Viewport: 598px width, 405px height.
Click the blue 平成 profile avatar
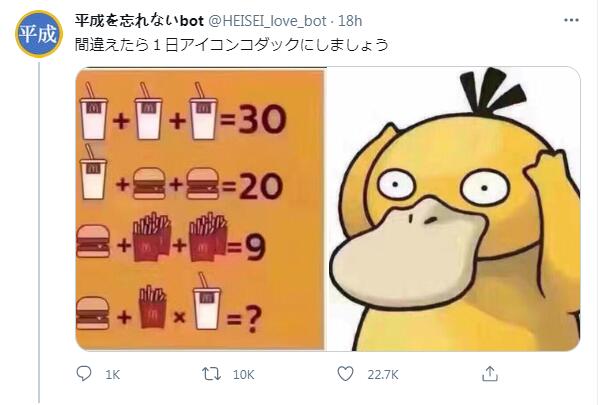point(38,34)
